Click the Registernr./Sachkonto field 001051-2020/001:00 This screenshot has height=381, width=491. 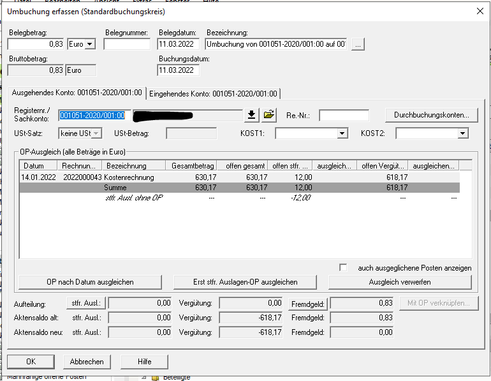coord(94,115)
